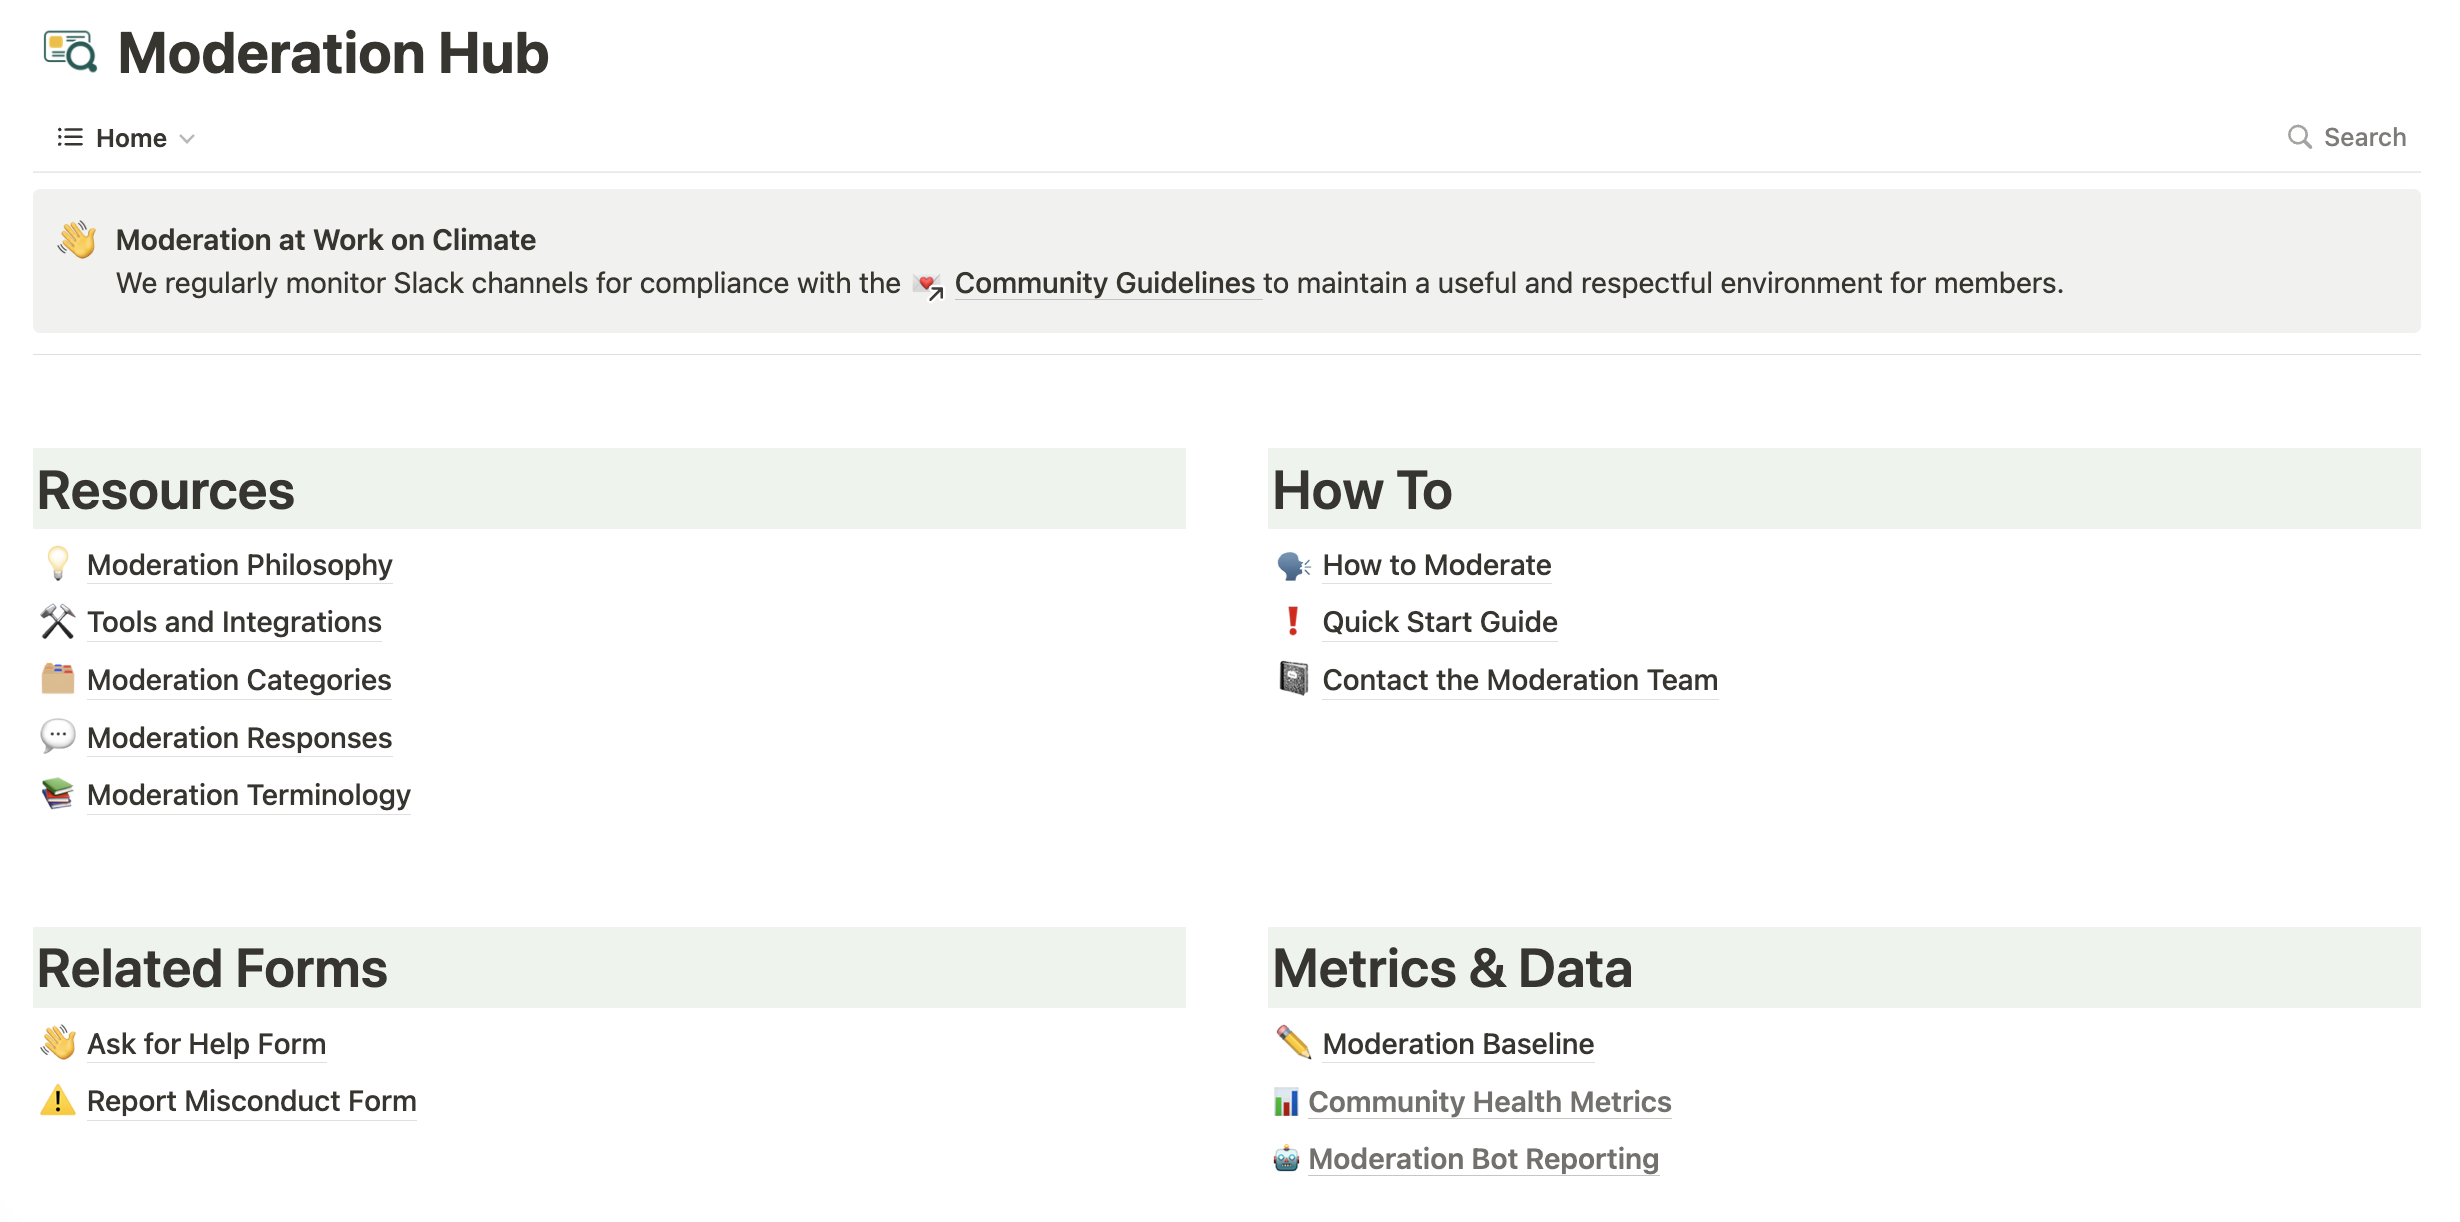Click the bar chart Health Metrics icon

click(x=1286, y=1102)
